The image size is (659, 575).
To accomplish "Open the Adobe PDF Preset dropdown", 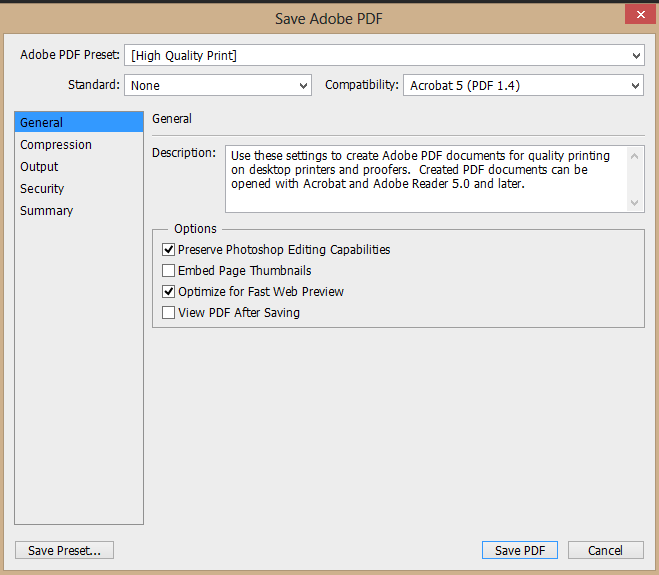I will pyautogui.click(x=384, y=56).
